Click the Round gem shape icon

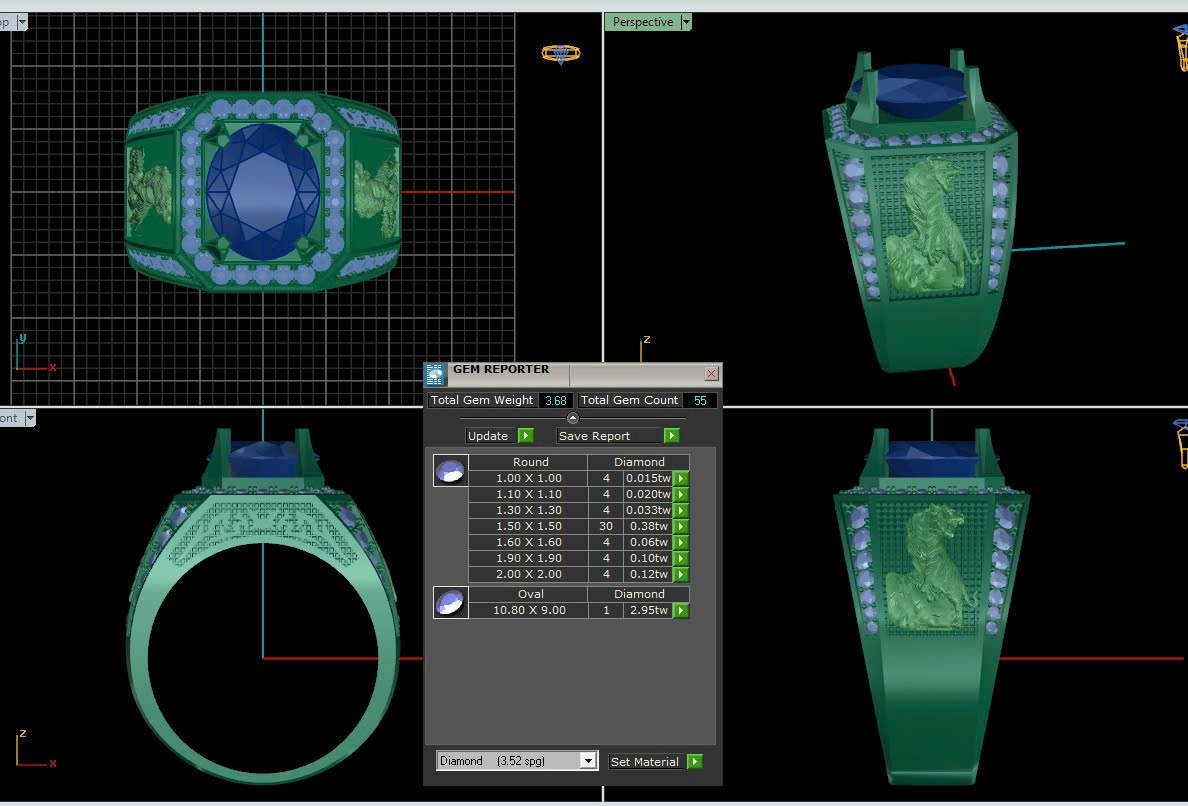(451, 471)
